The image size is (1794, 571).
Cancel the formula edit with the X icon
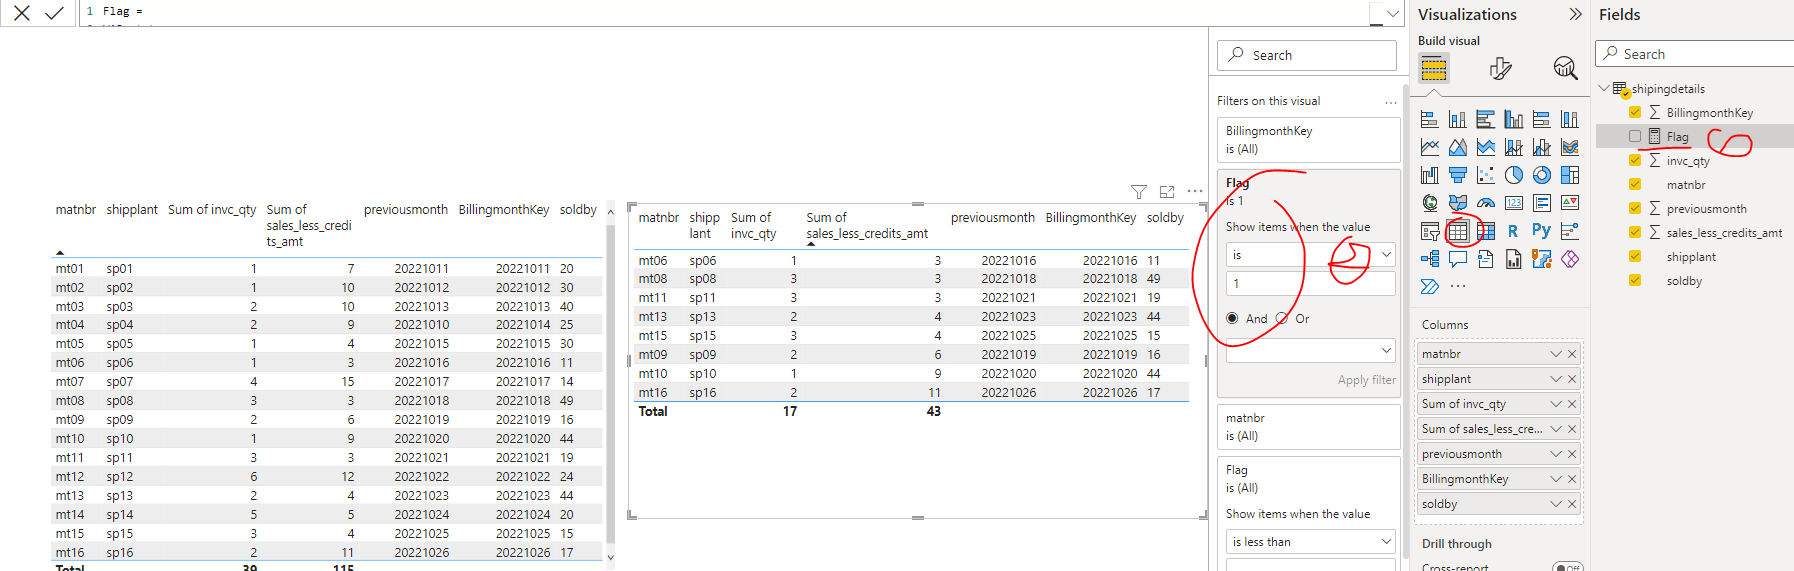tap(22, 13)
